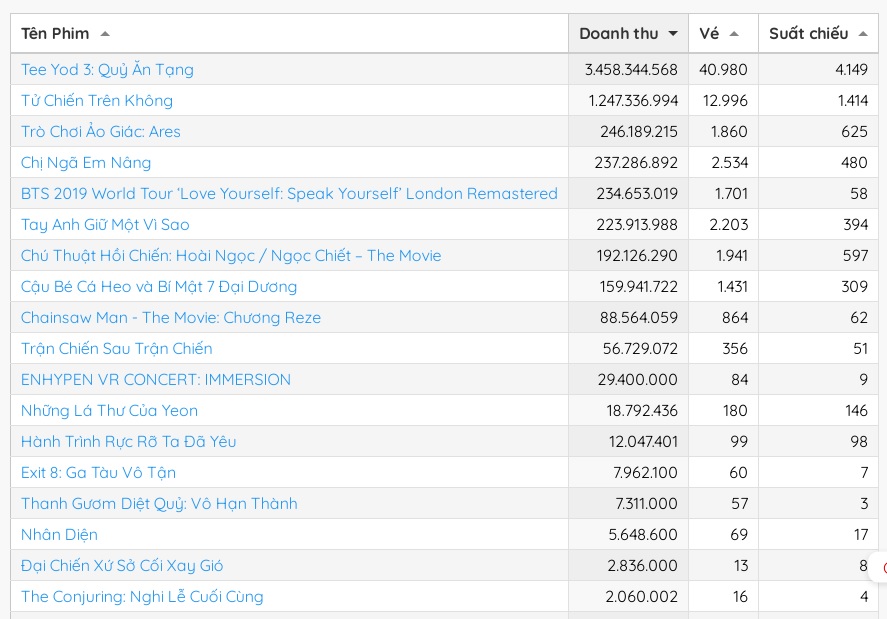Screen dimensions: 887x619
Task: Open Tử Chiến Trên Không movie page
Action: [97, 101]
